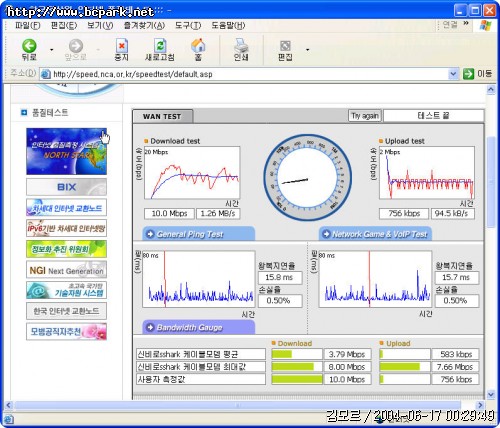Click green Go arrow beside address bar
Image resolution: width=500 pixels, height=428 pixels.
[468, 74]
